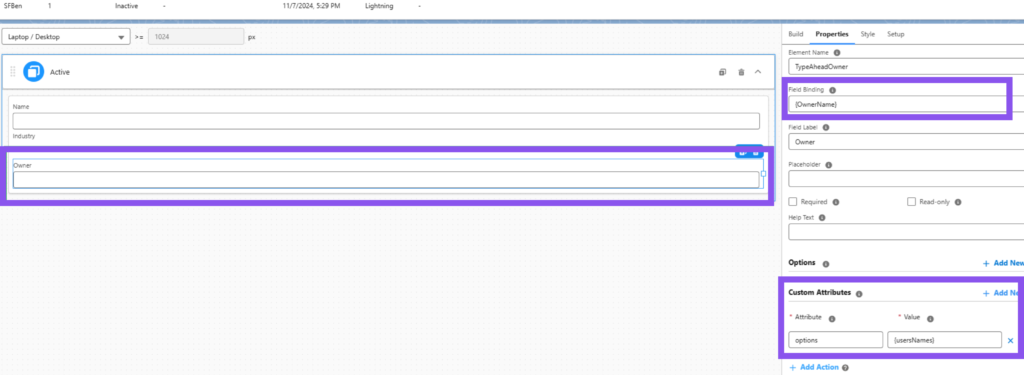Show info for Help Text

coord(822,218)
